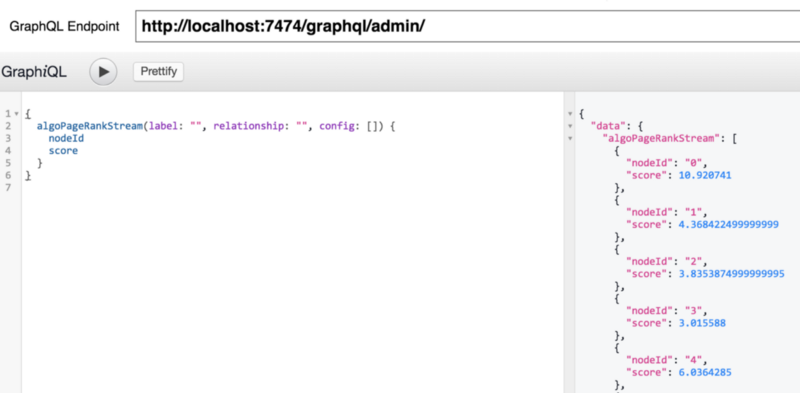Click nodeId "2" entry in results

(666, 262)
